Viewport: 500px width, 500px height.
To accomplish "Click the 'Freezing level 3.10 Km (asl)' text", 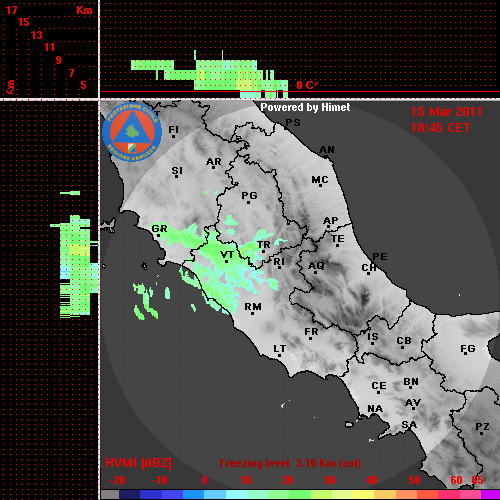I will point(290,463).
